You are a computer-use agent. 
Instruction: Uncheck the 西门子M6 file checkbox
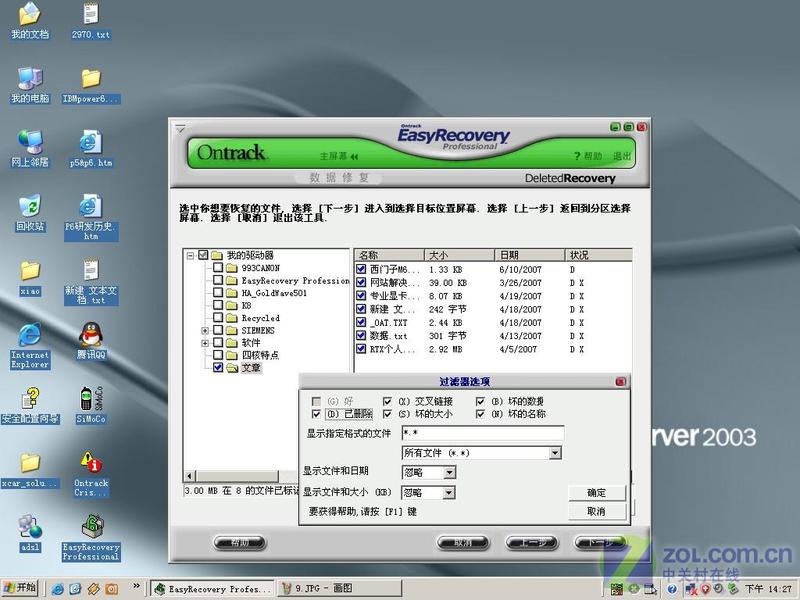[361, 269]
